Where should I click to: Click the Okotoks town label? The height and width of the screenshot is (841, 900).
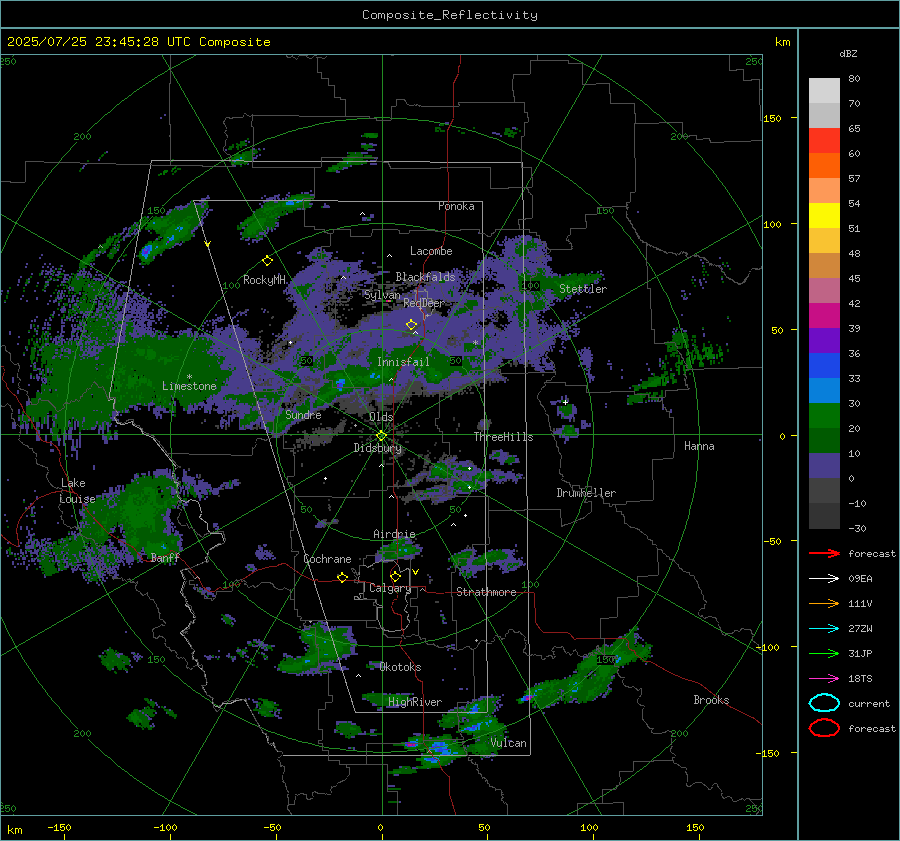(400, 667)
